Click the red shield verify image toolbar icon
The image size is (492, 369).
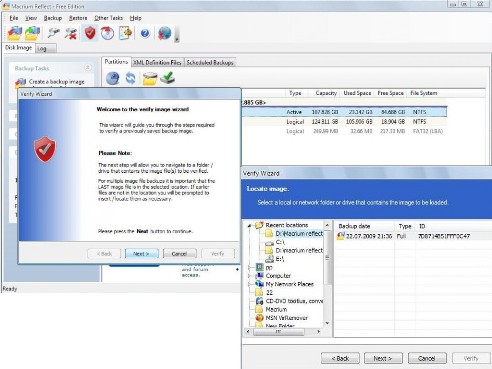coord(90,33)
